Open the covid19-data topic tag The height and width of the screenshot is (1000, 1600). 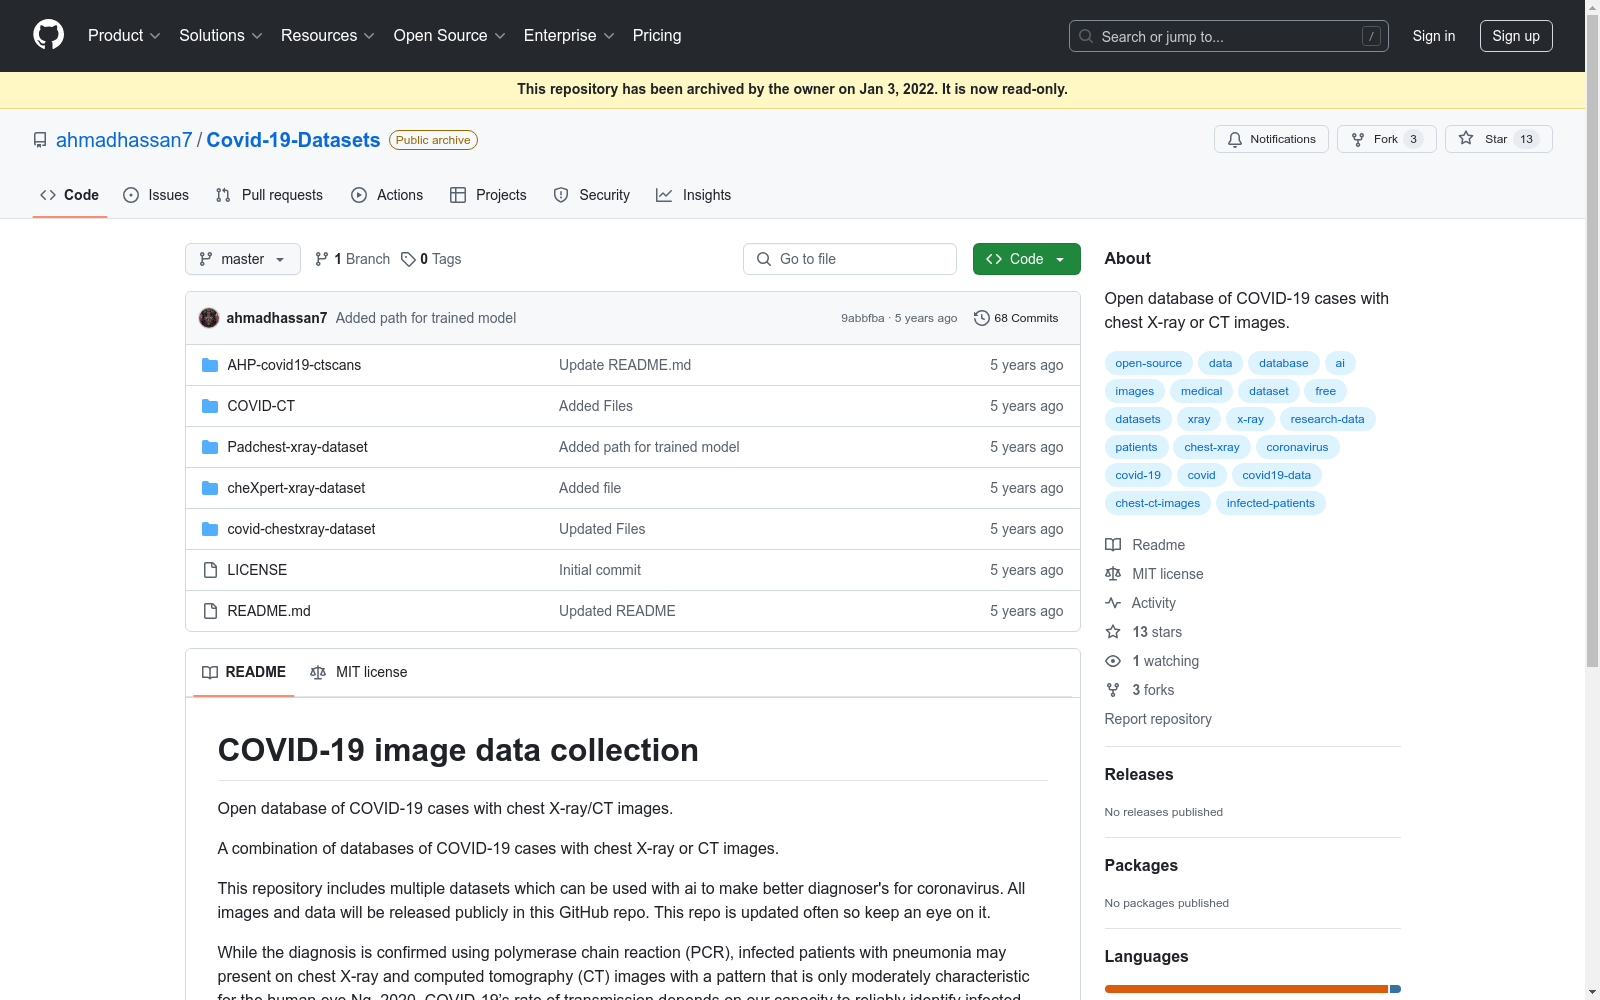[x=1276, y=475]
